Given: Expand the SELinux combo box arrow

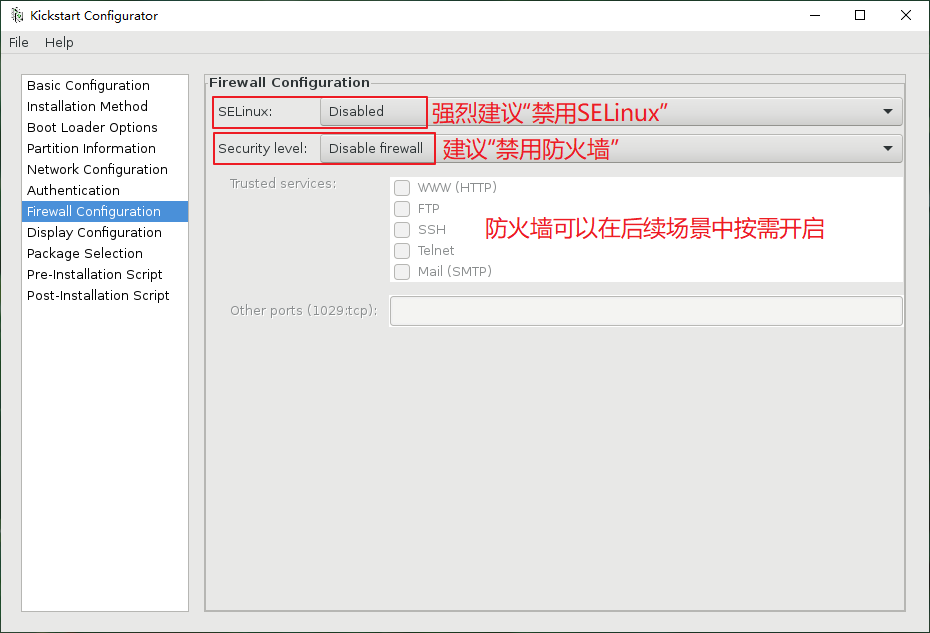Looking at the screenshot, I should tap(888, 112).
